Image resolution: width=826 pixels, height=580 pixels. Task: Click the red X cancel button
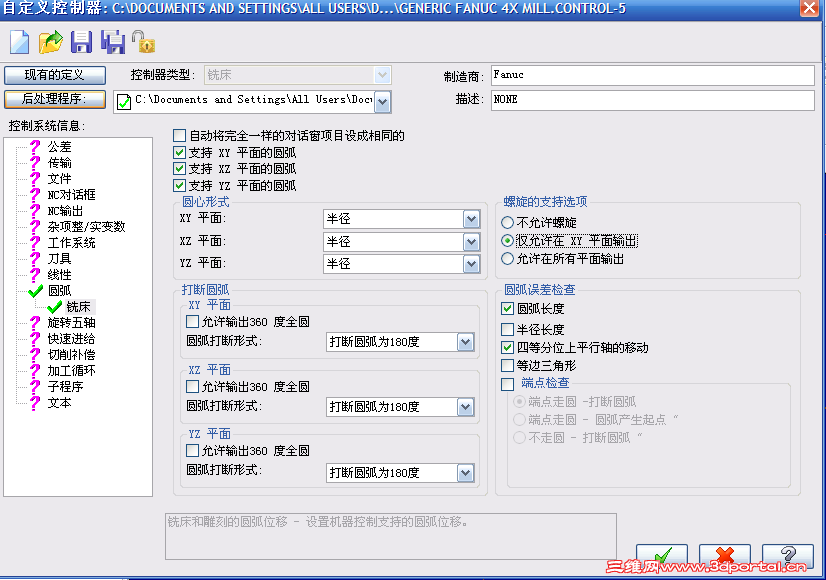[x=725, y=556]
